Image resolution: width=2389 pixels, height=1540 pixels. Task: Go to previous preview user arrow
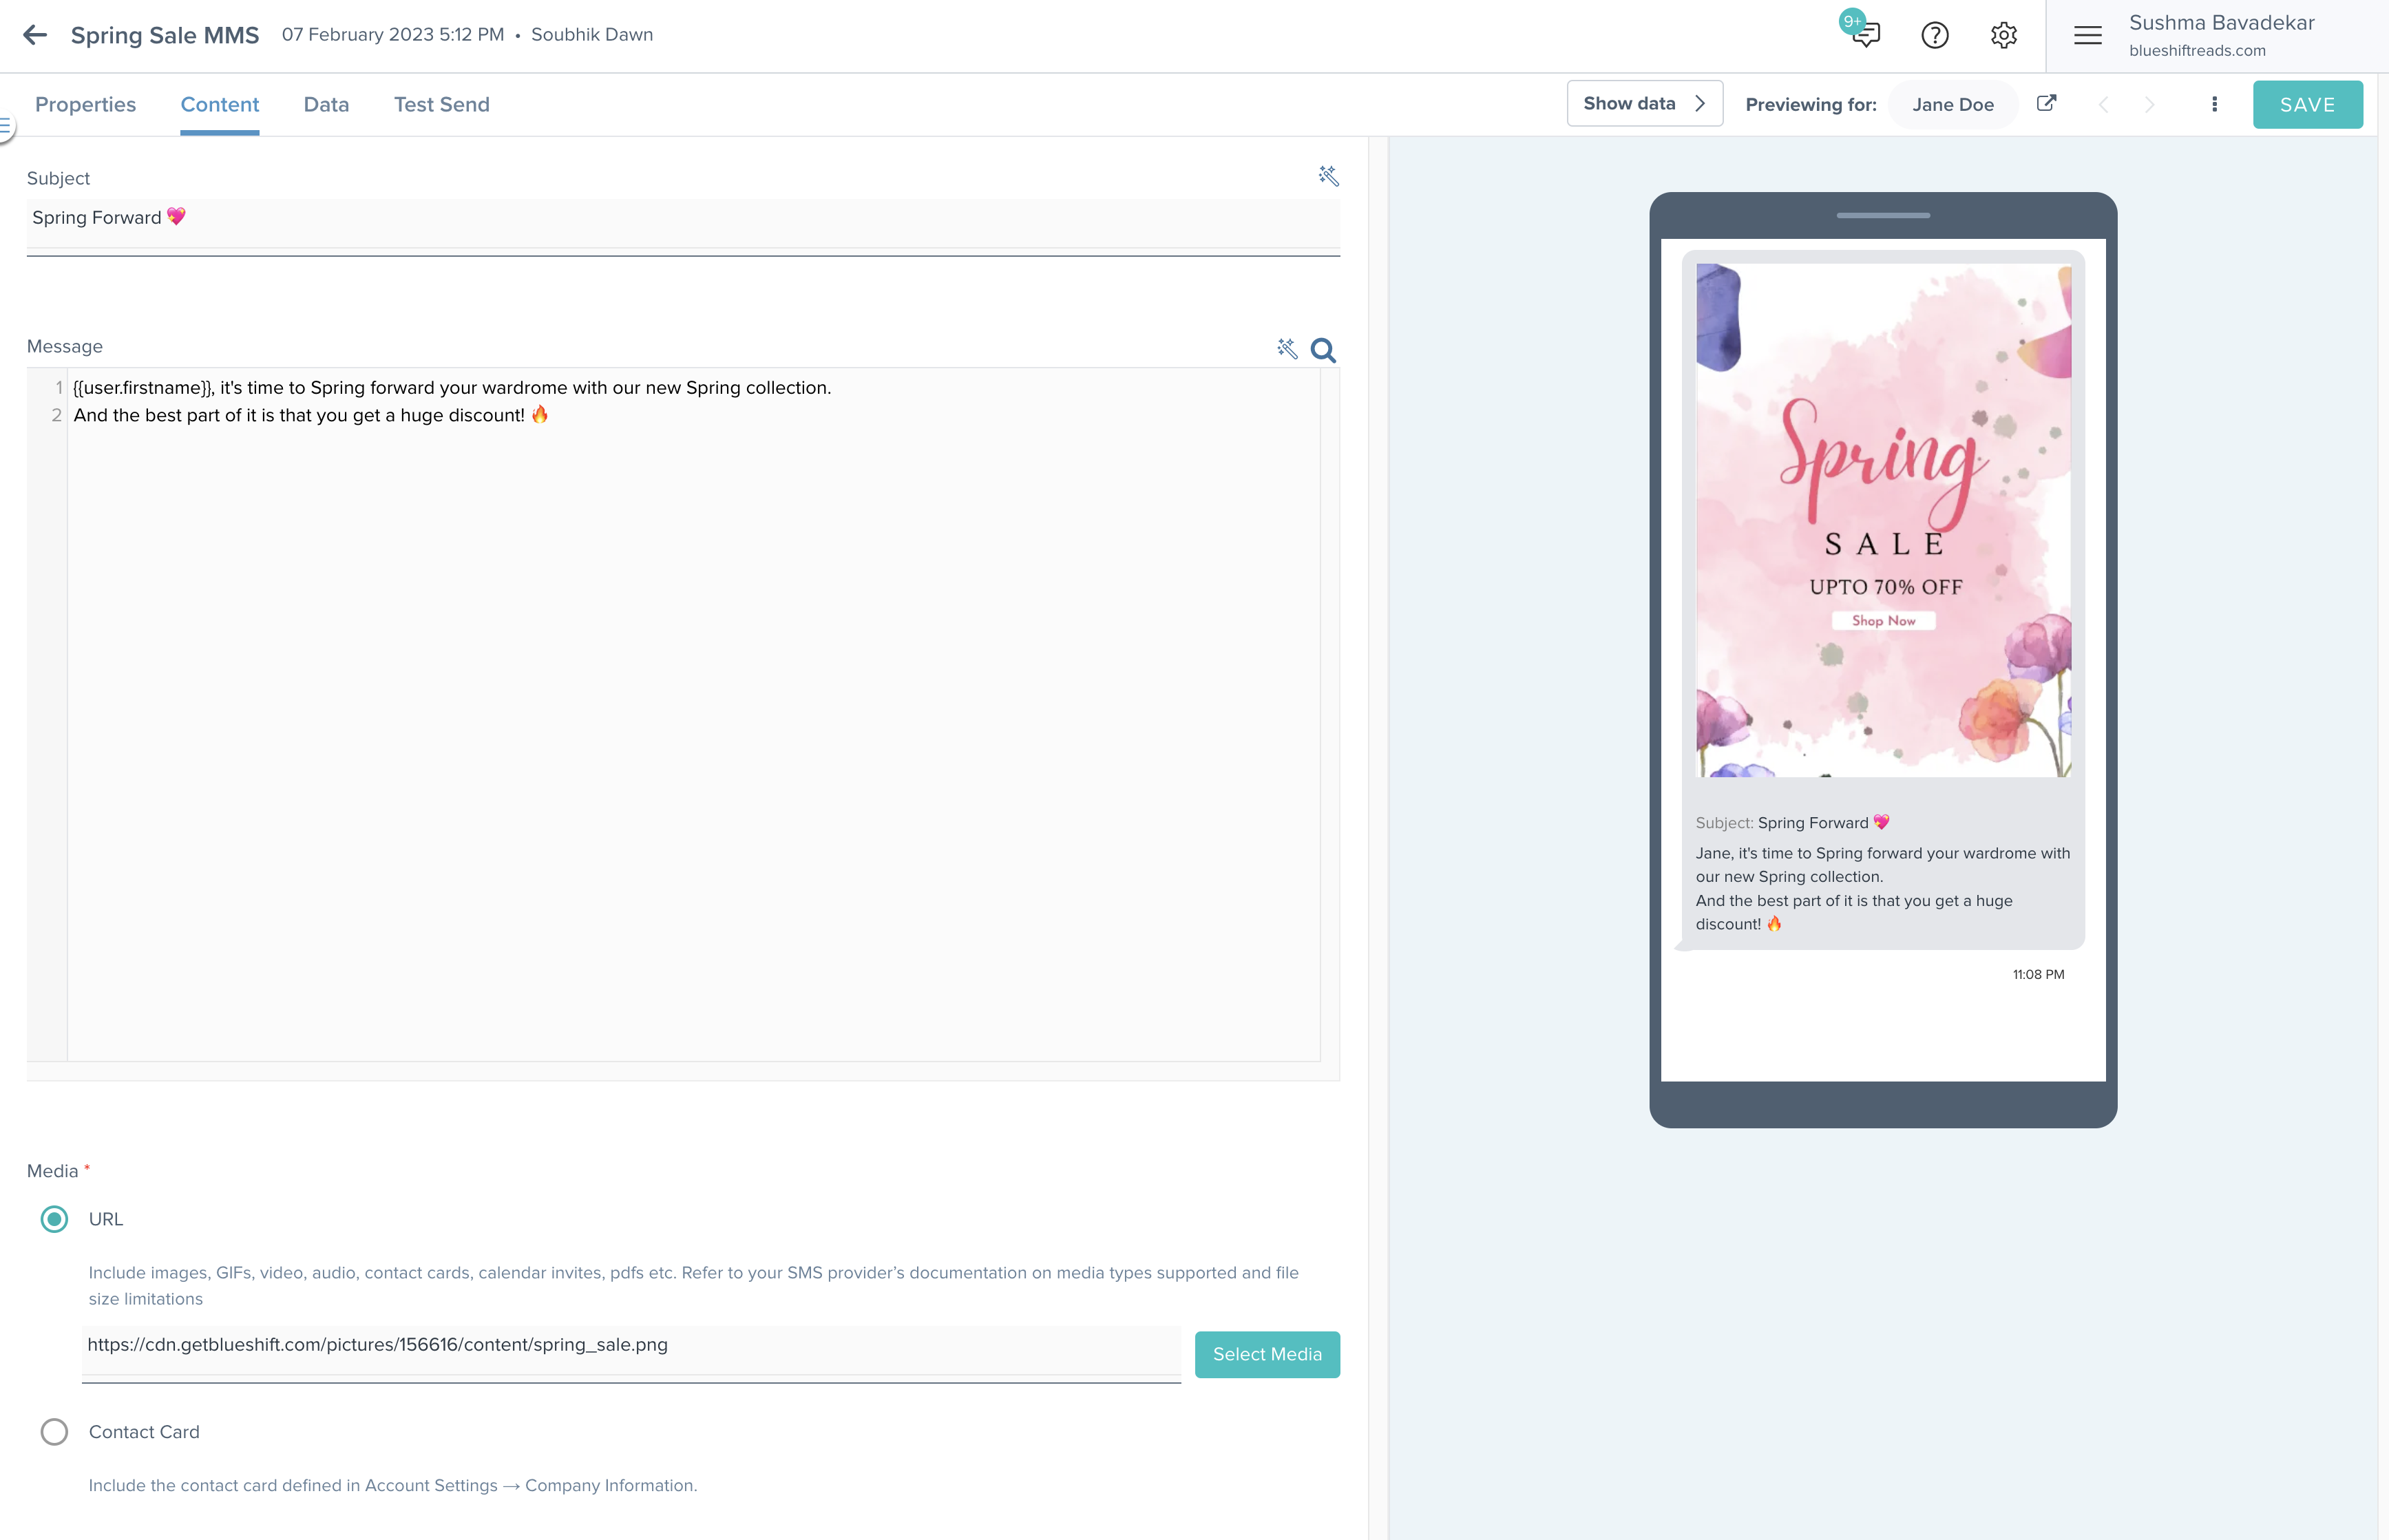coord(2103,104)
